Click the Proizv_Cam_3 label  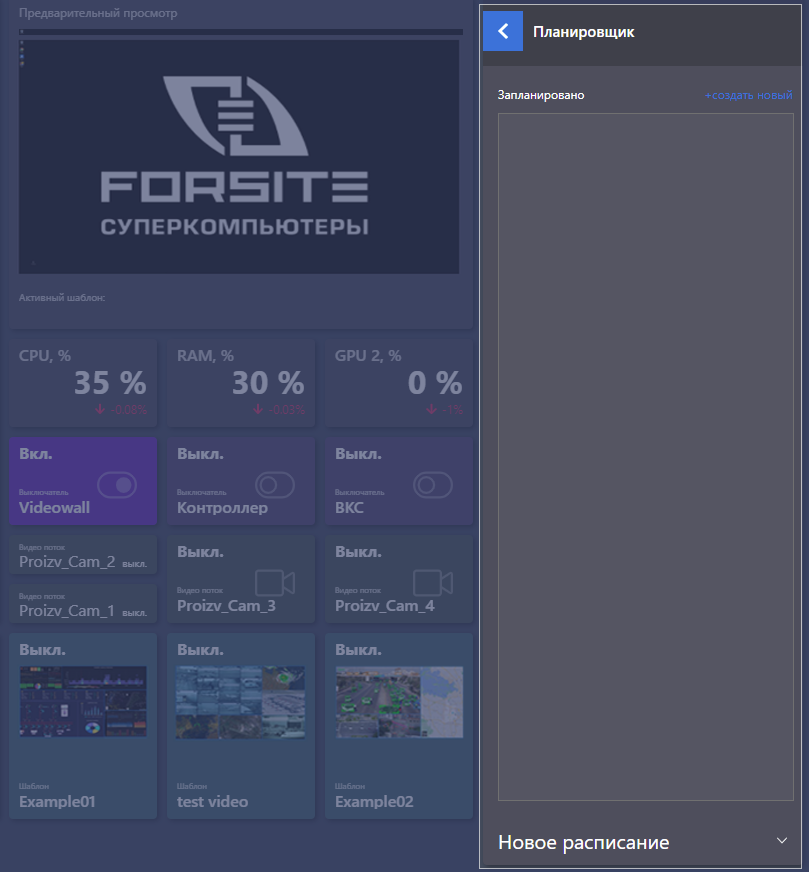[x=226, y=606]
